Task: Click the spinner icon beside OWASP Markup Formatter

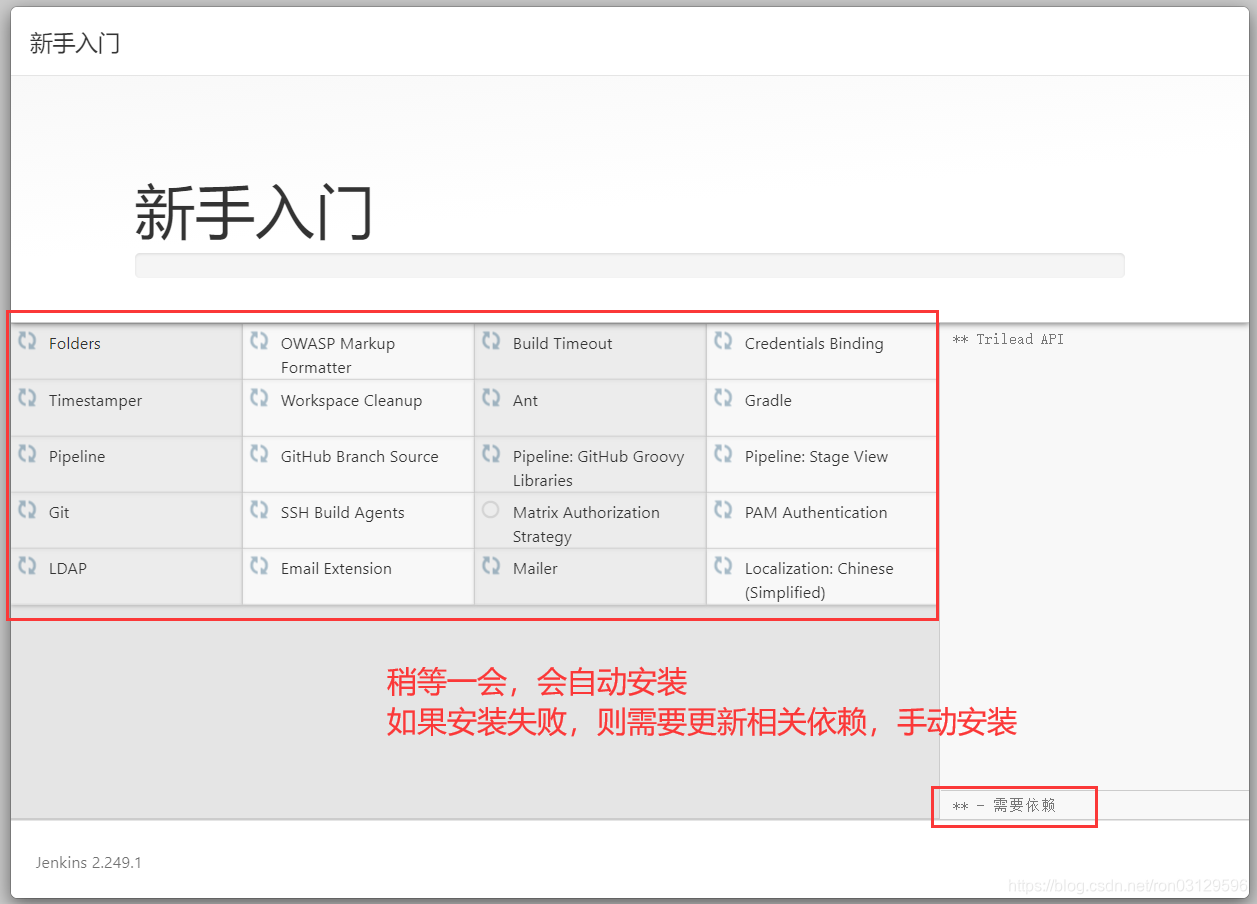Action: coord(259,341)
